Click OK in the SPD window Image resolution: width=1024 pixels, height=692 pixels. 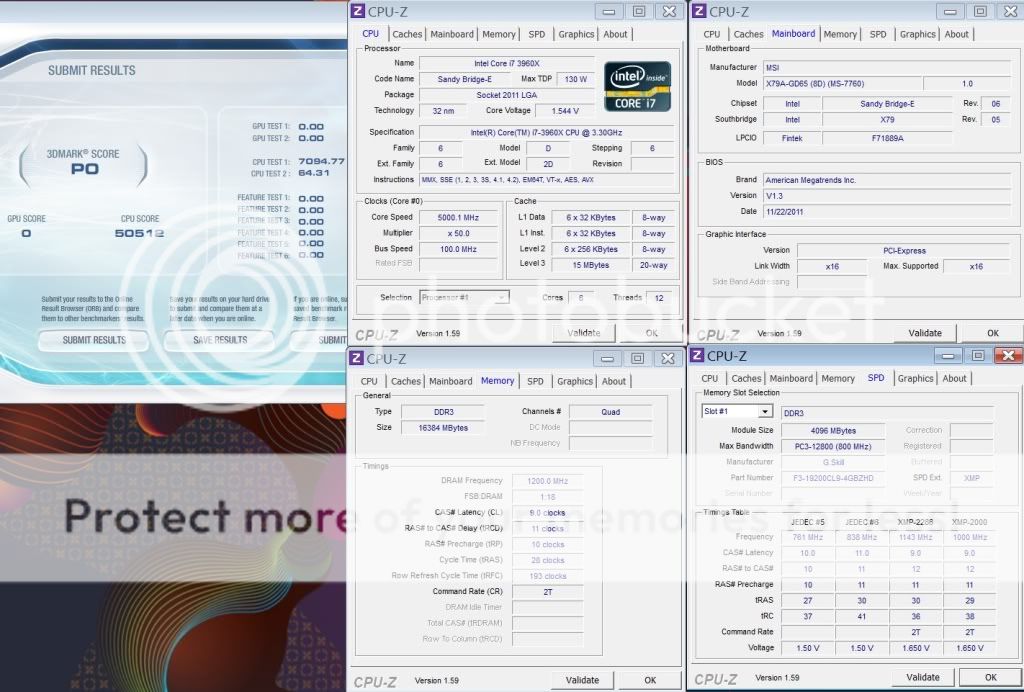(990, 677)
